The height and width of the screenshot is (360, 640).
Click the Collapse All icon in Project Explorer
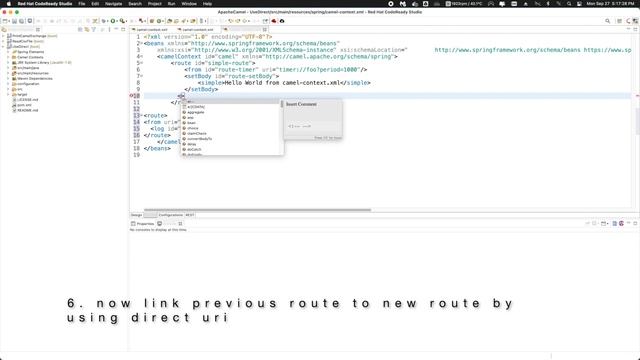pos(80,29)
